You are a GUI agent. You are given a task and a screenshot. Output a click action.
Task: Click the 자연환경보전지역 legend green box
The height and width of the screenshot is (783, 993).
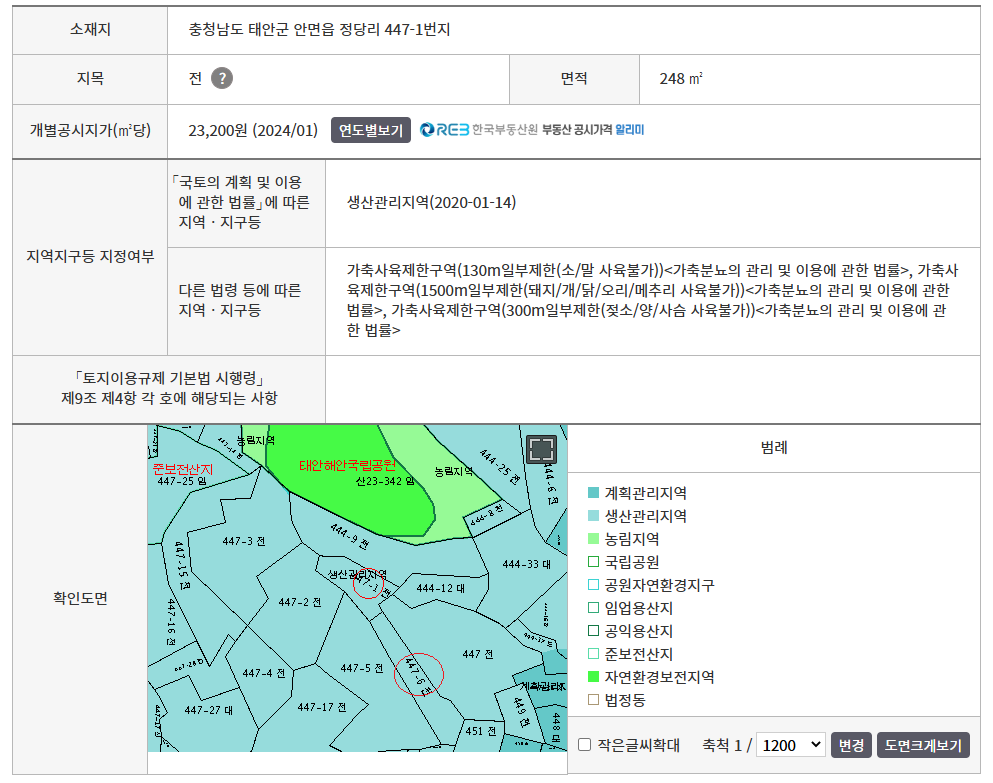pyautogui.click(x=594, y=677)
